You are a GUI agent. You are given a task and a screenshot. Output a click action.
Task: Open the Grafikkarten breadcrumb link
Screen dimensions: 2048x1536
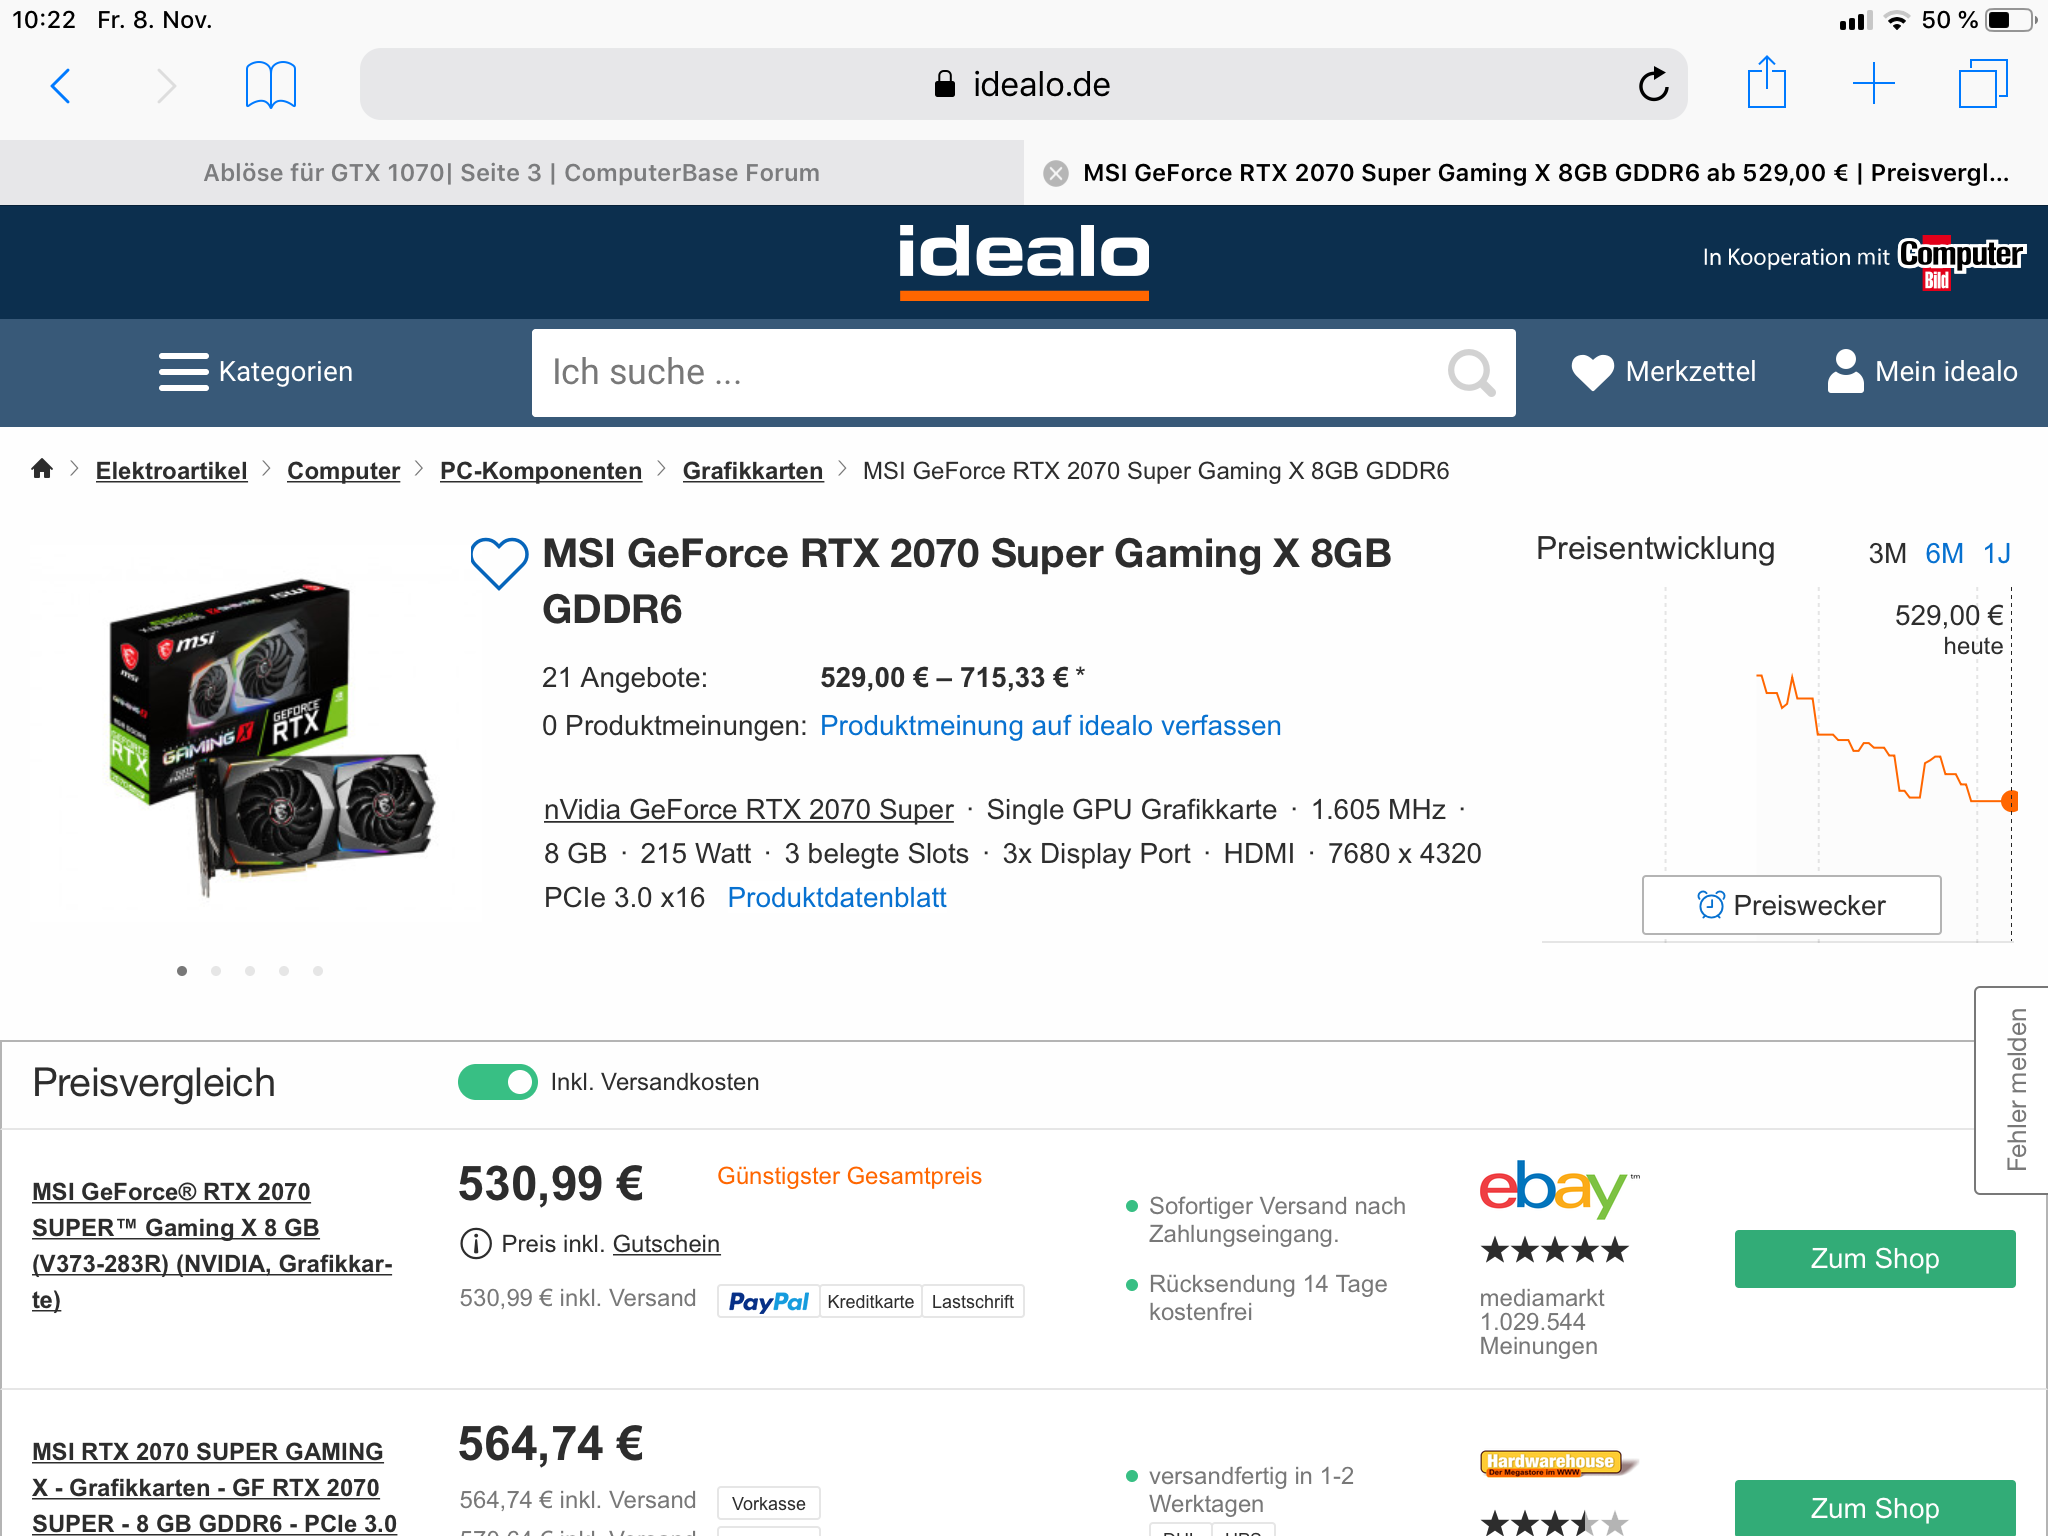click(x=753, y=471)
